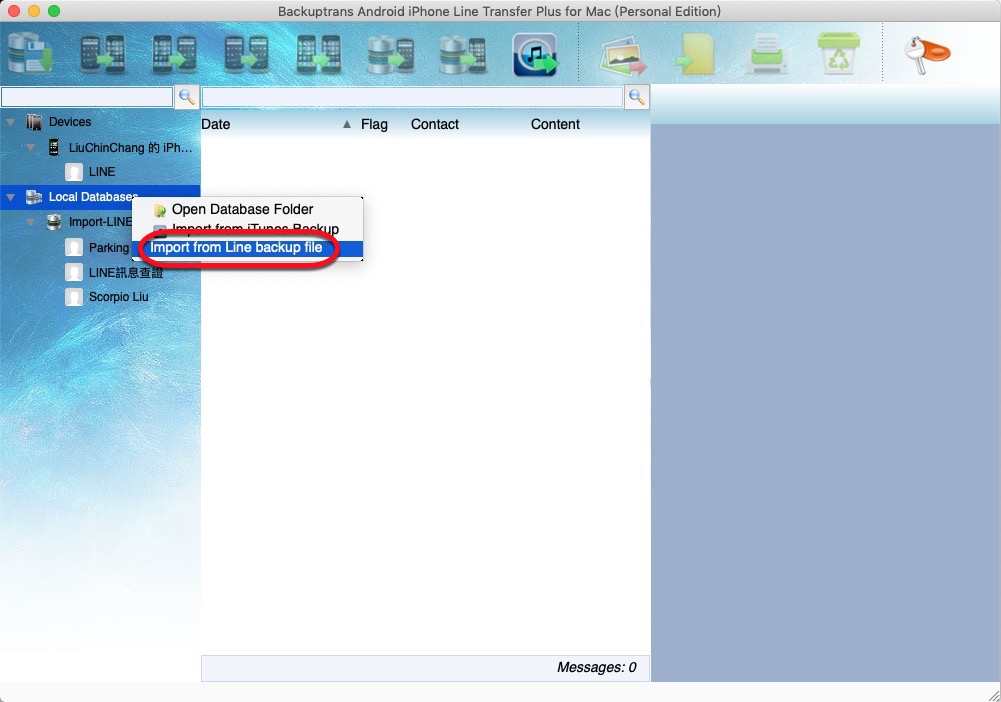
Task: Click the Devices group icon
Action: click(34, 122)
